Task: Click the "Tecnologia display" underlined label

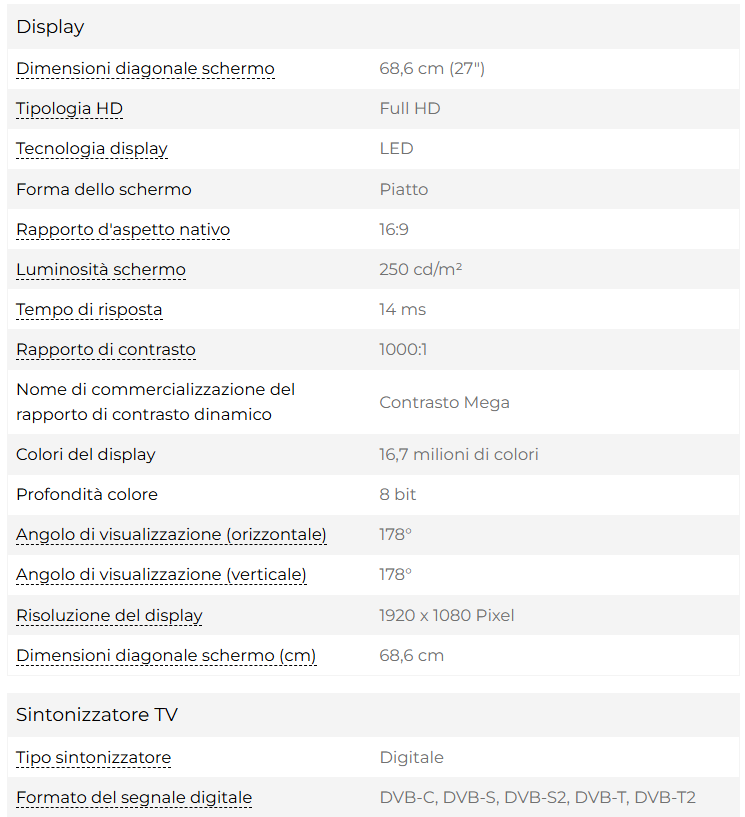Action: (92, 149)
